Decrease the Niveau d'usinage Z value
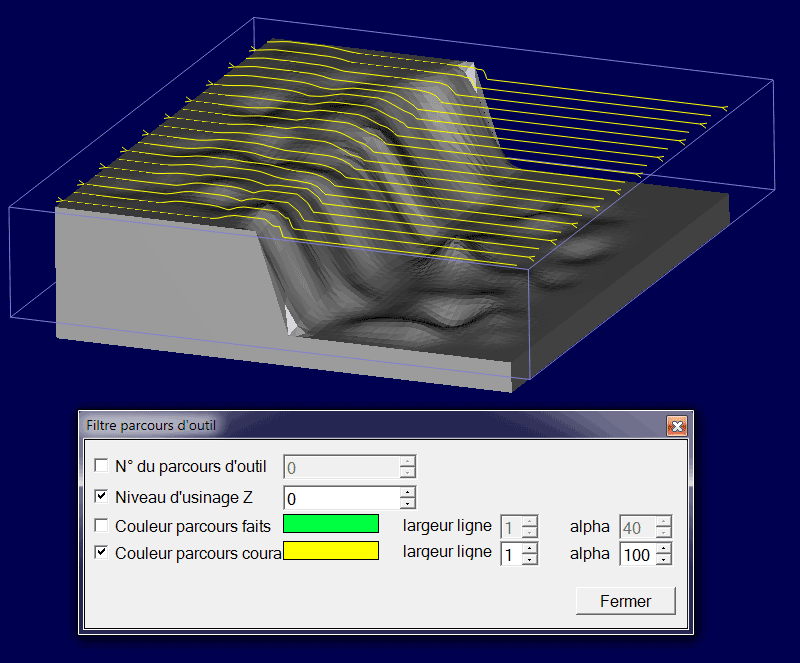 click(x=408, y=504)
